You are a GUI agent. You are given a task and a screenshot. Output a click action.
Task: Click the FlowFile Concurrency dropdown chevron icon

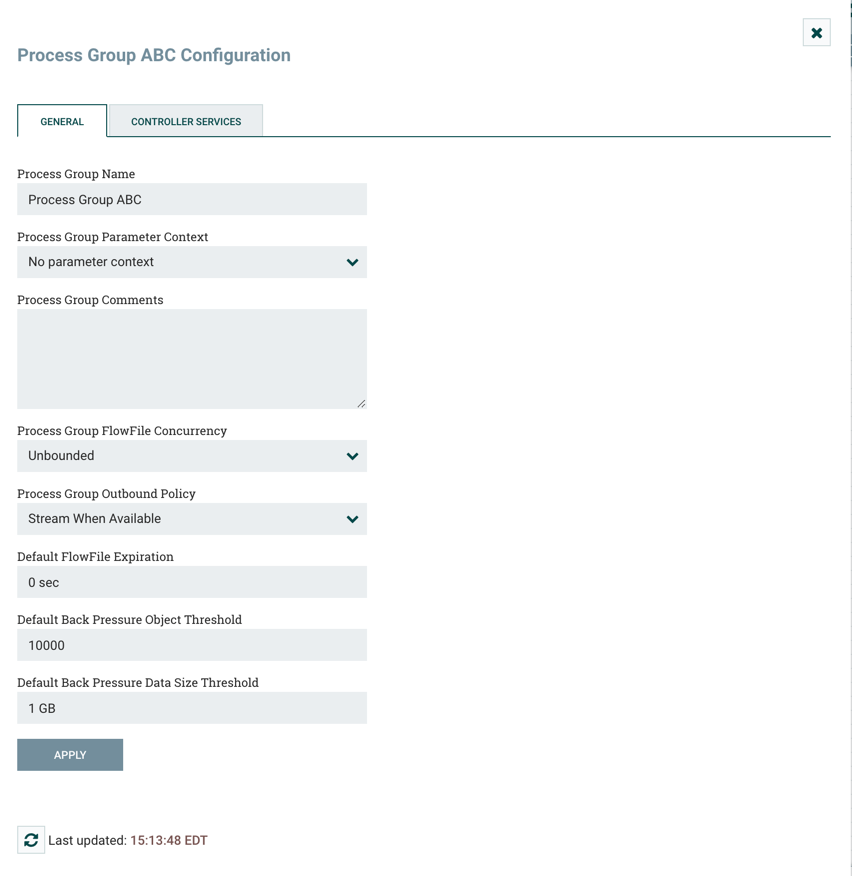(352, 456)
